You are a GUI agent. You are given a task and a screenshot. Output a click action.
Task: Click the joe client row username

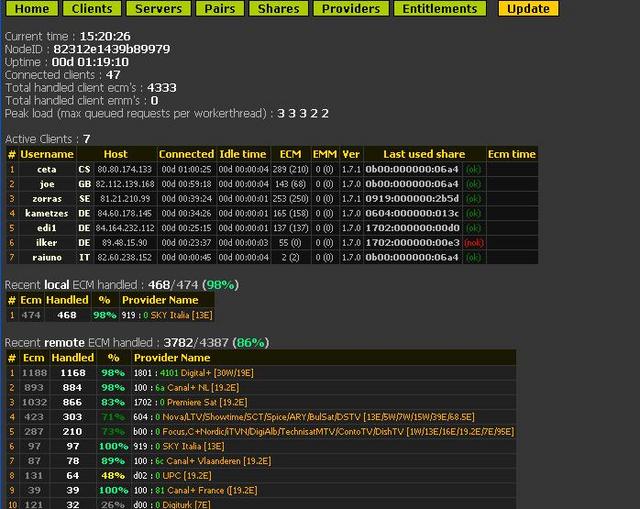46,184
